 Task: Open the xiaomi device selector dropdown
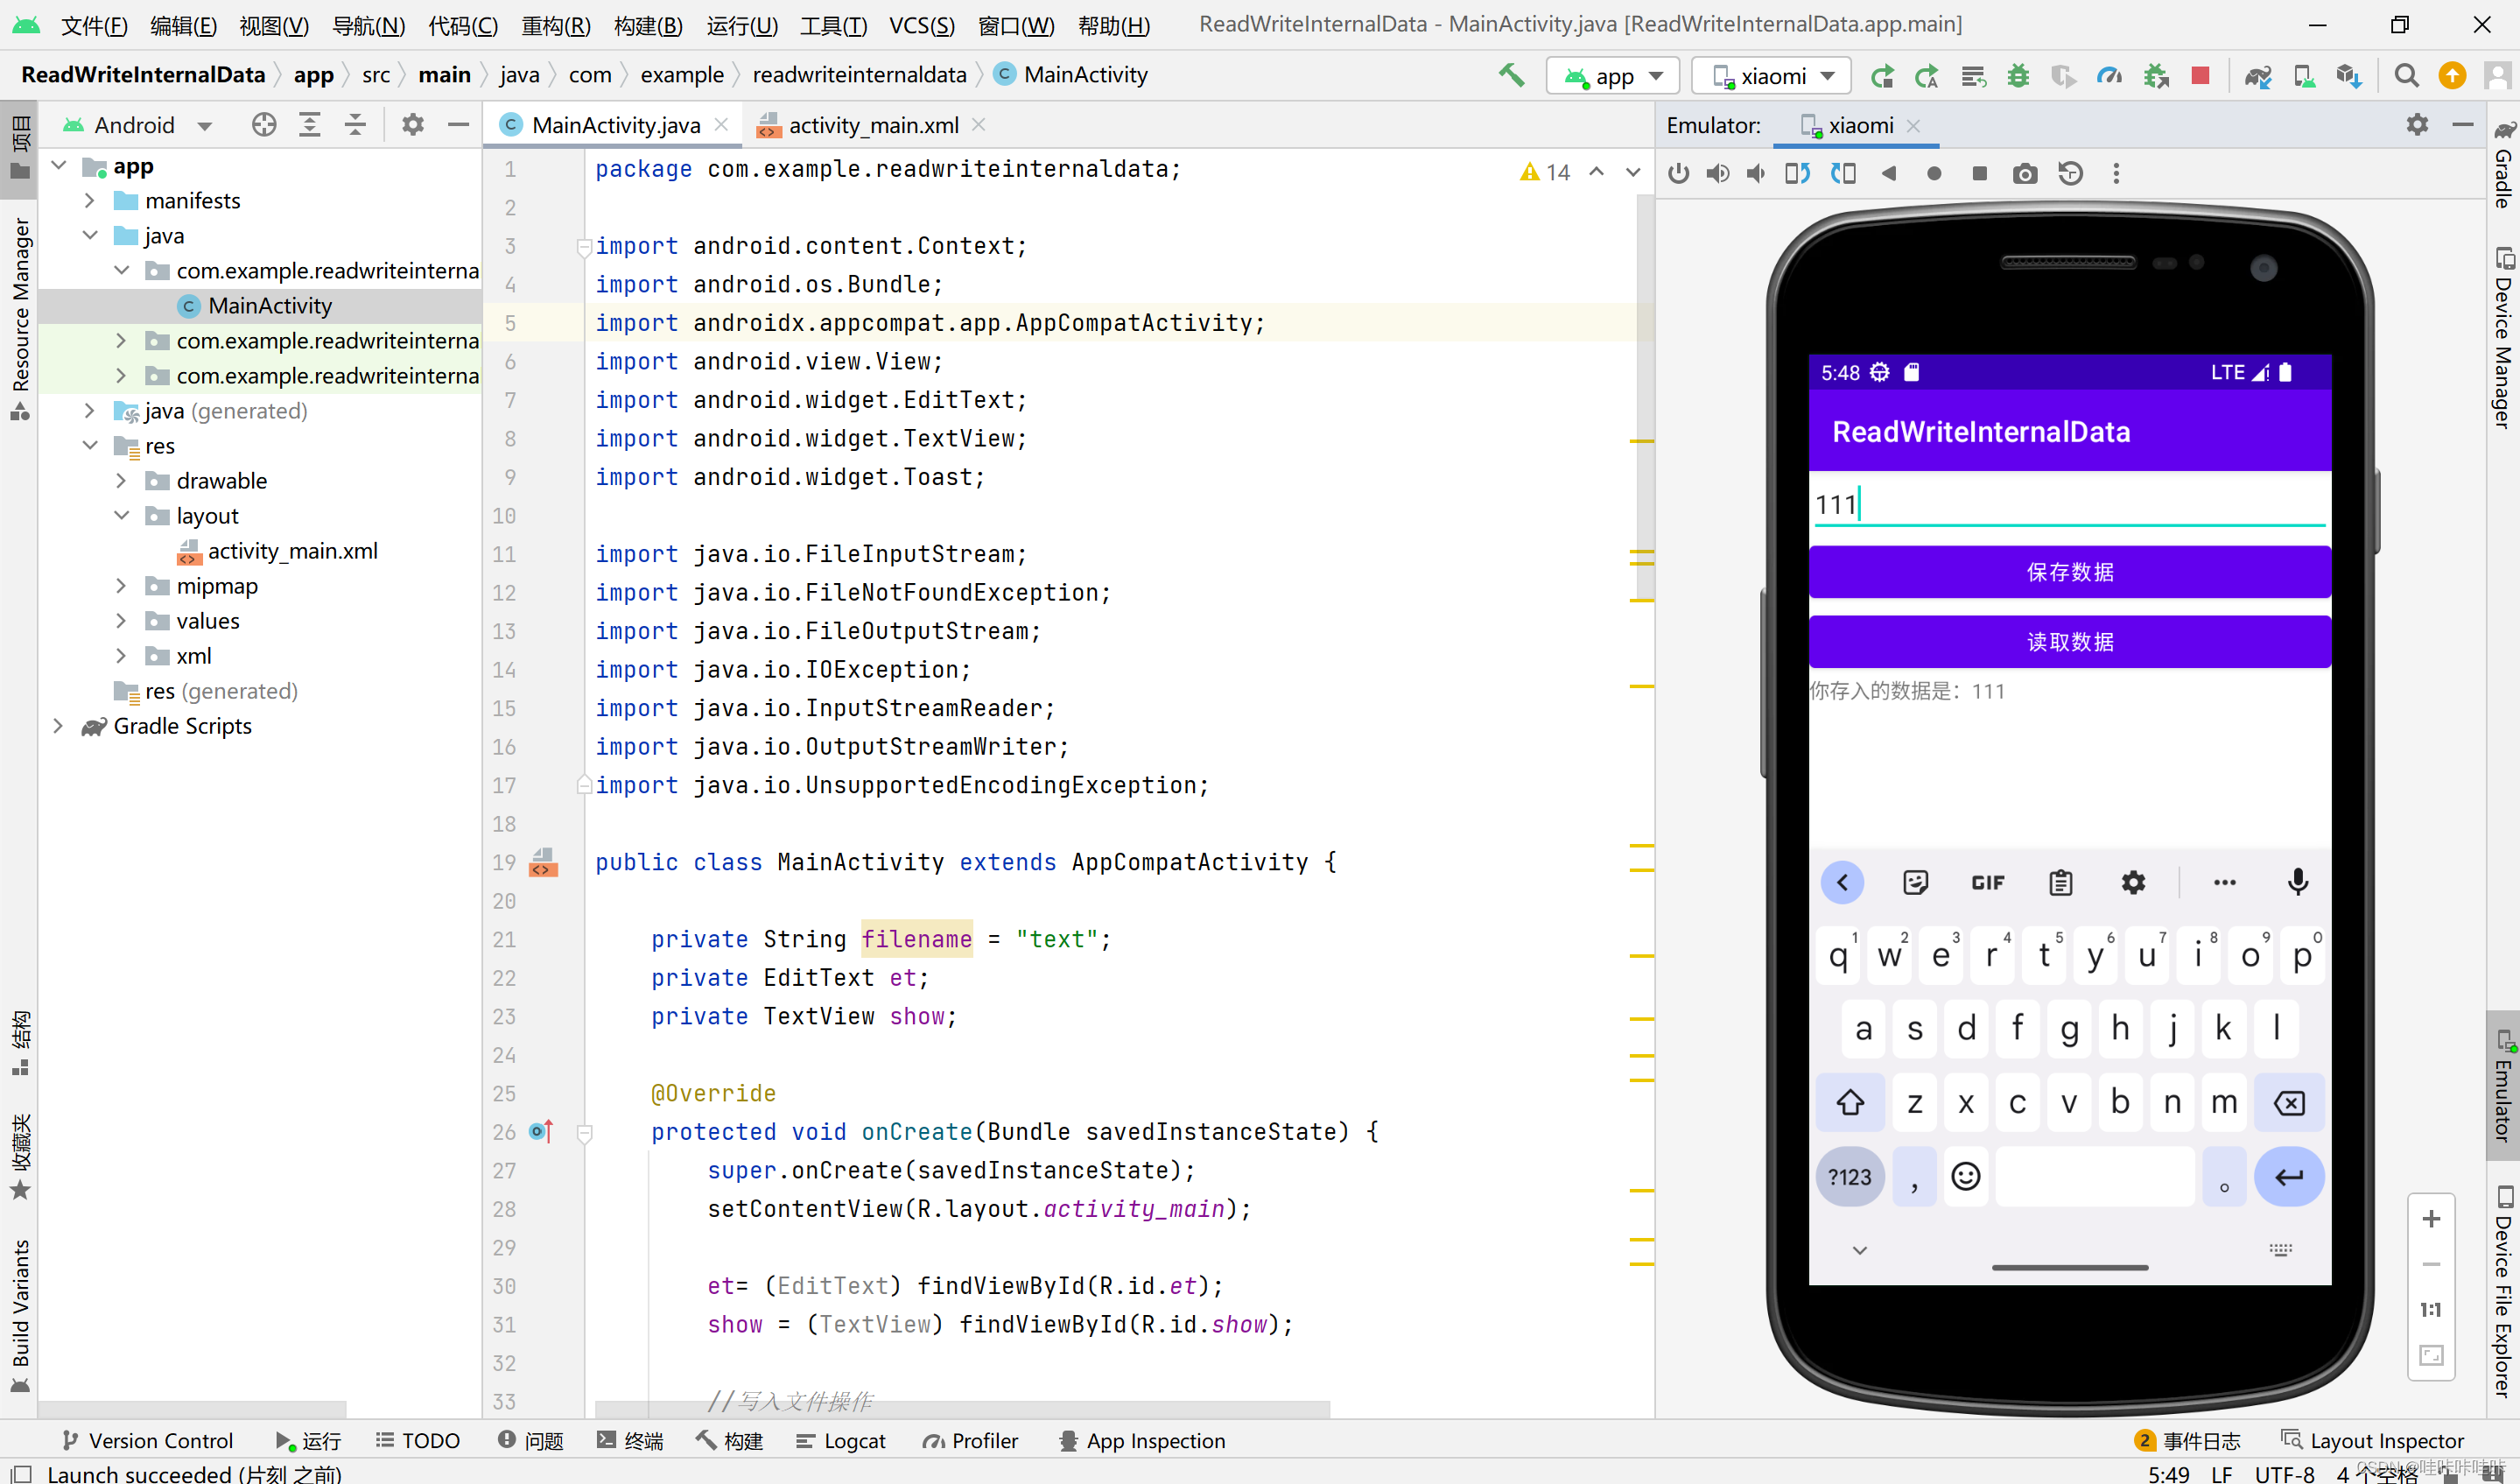1772,76
